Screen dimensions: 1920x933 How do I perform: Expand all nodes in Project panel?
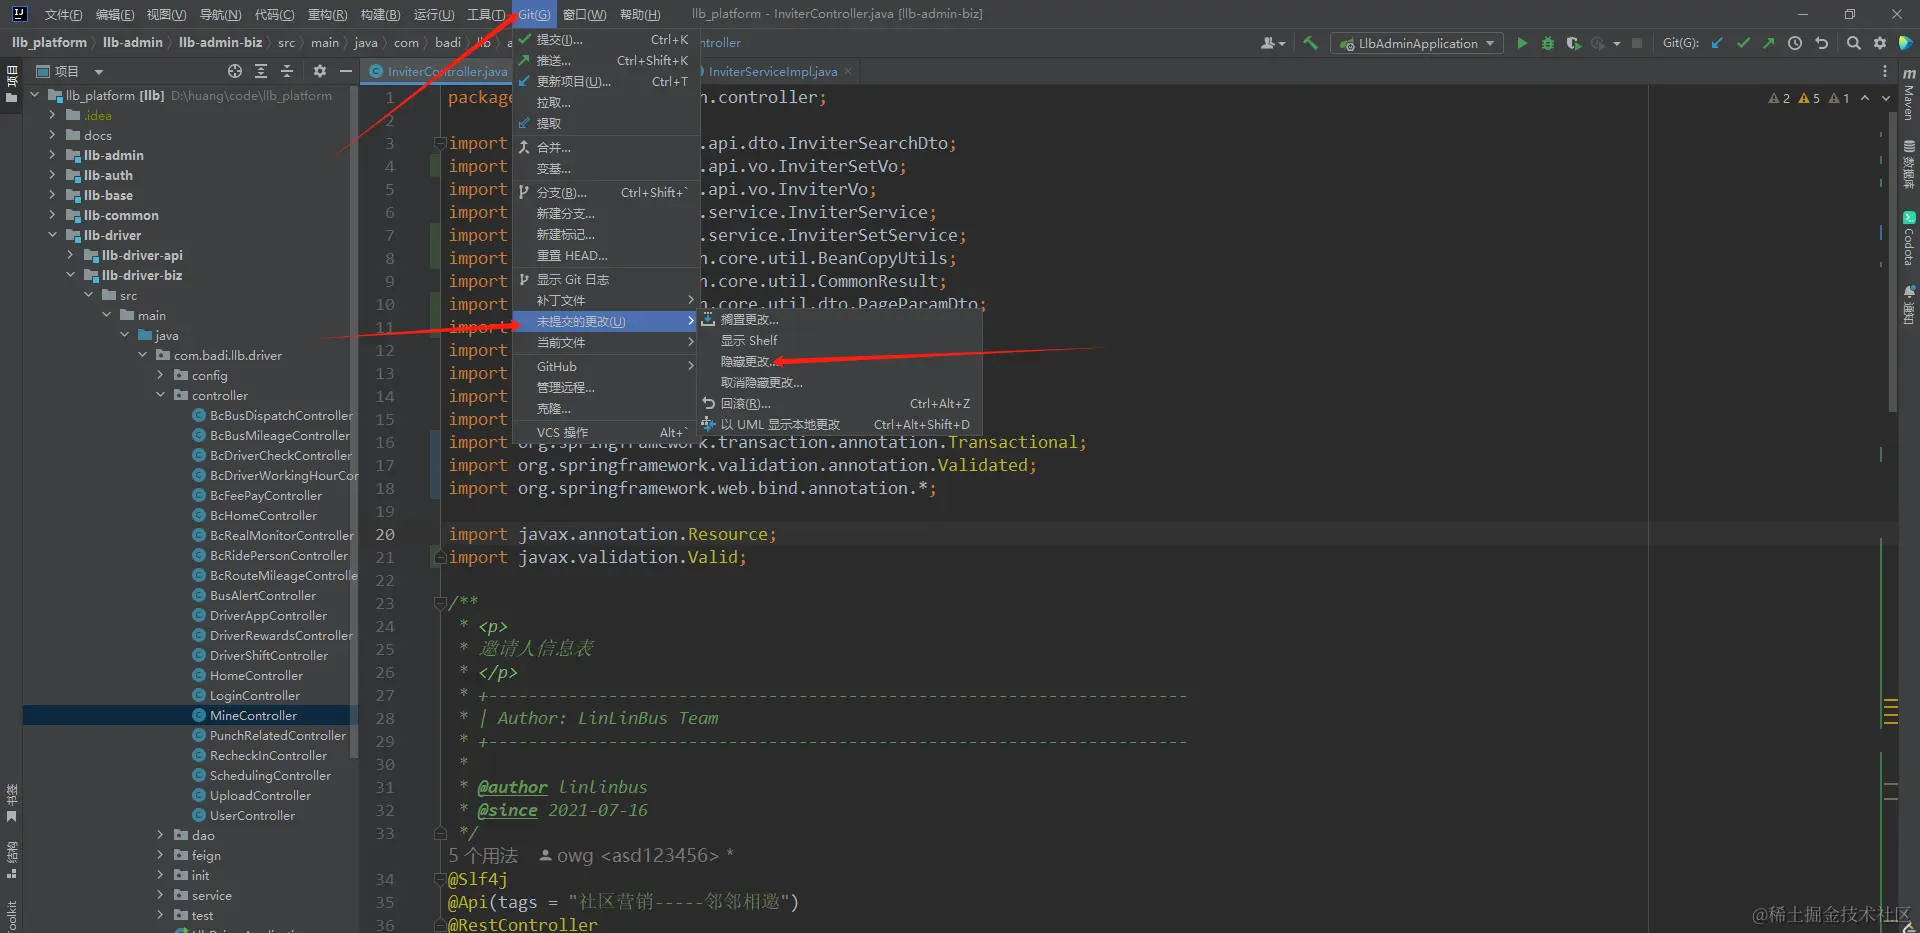pyautogui.click(x=261, y=71)
